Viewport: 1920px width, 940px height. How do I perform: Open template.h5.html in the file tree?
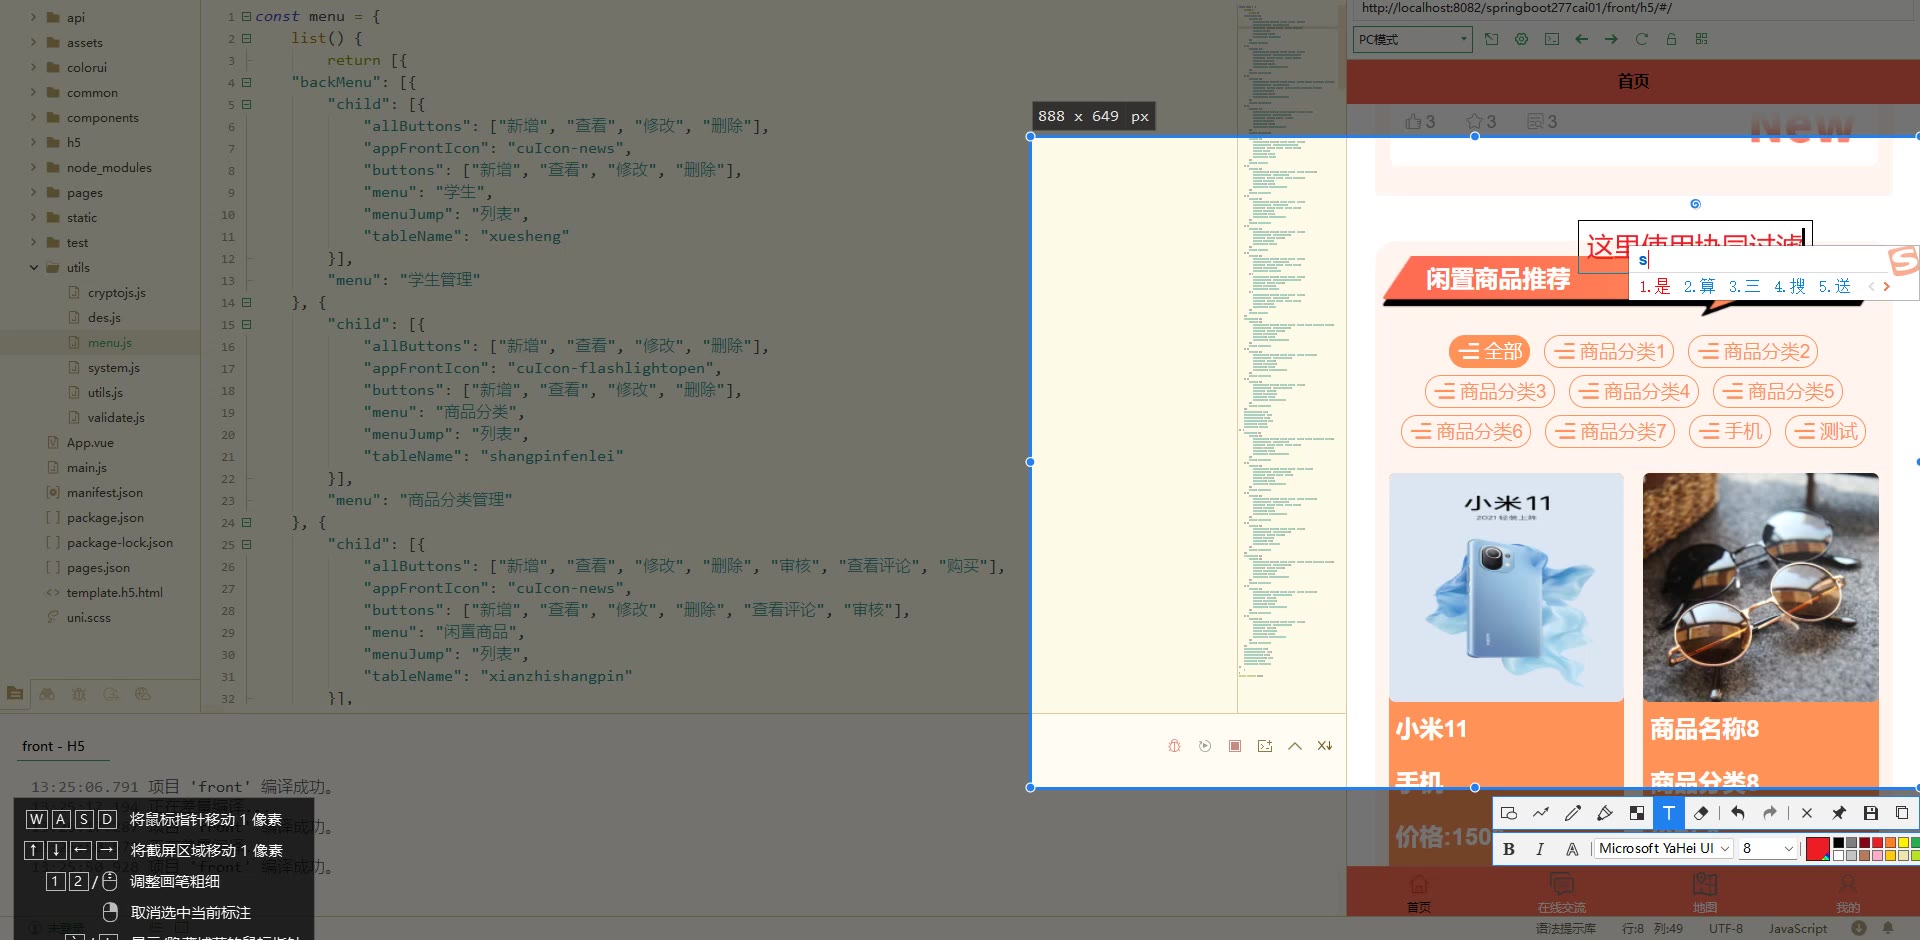pos(114,592)
